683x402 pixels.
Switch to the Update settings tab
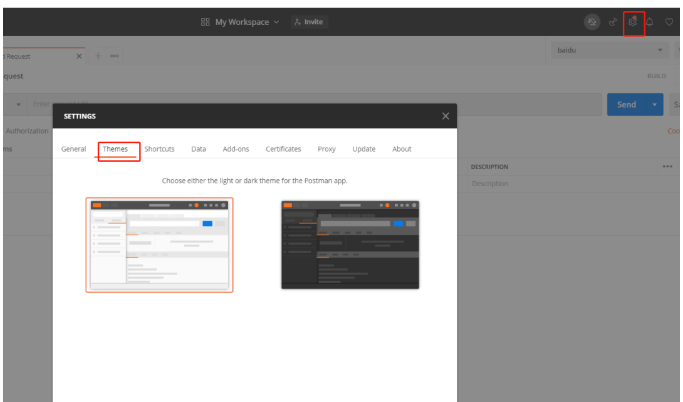tap(364, 149)
